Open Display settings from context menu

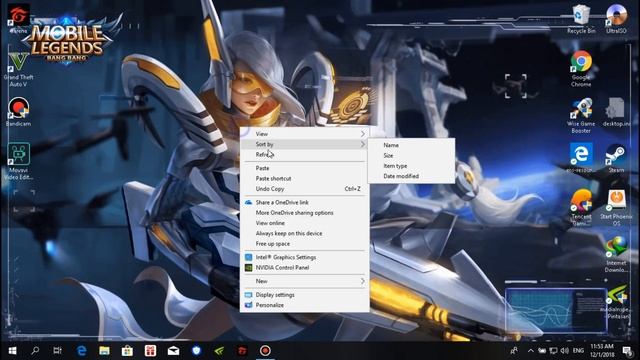point(304,295)
